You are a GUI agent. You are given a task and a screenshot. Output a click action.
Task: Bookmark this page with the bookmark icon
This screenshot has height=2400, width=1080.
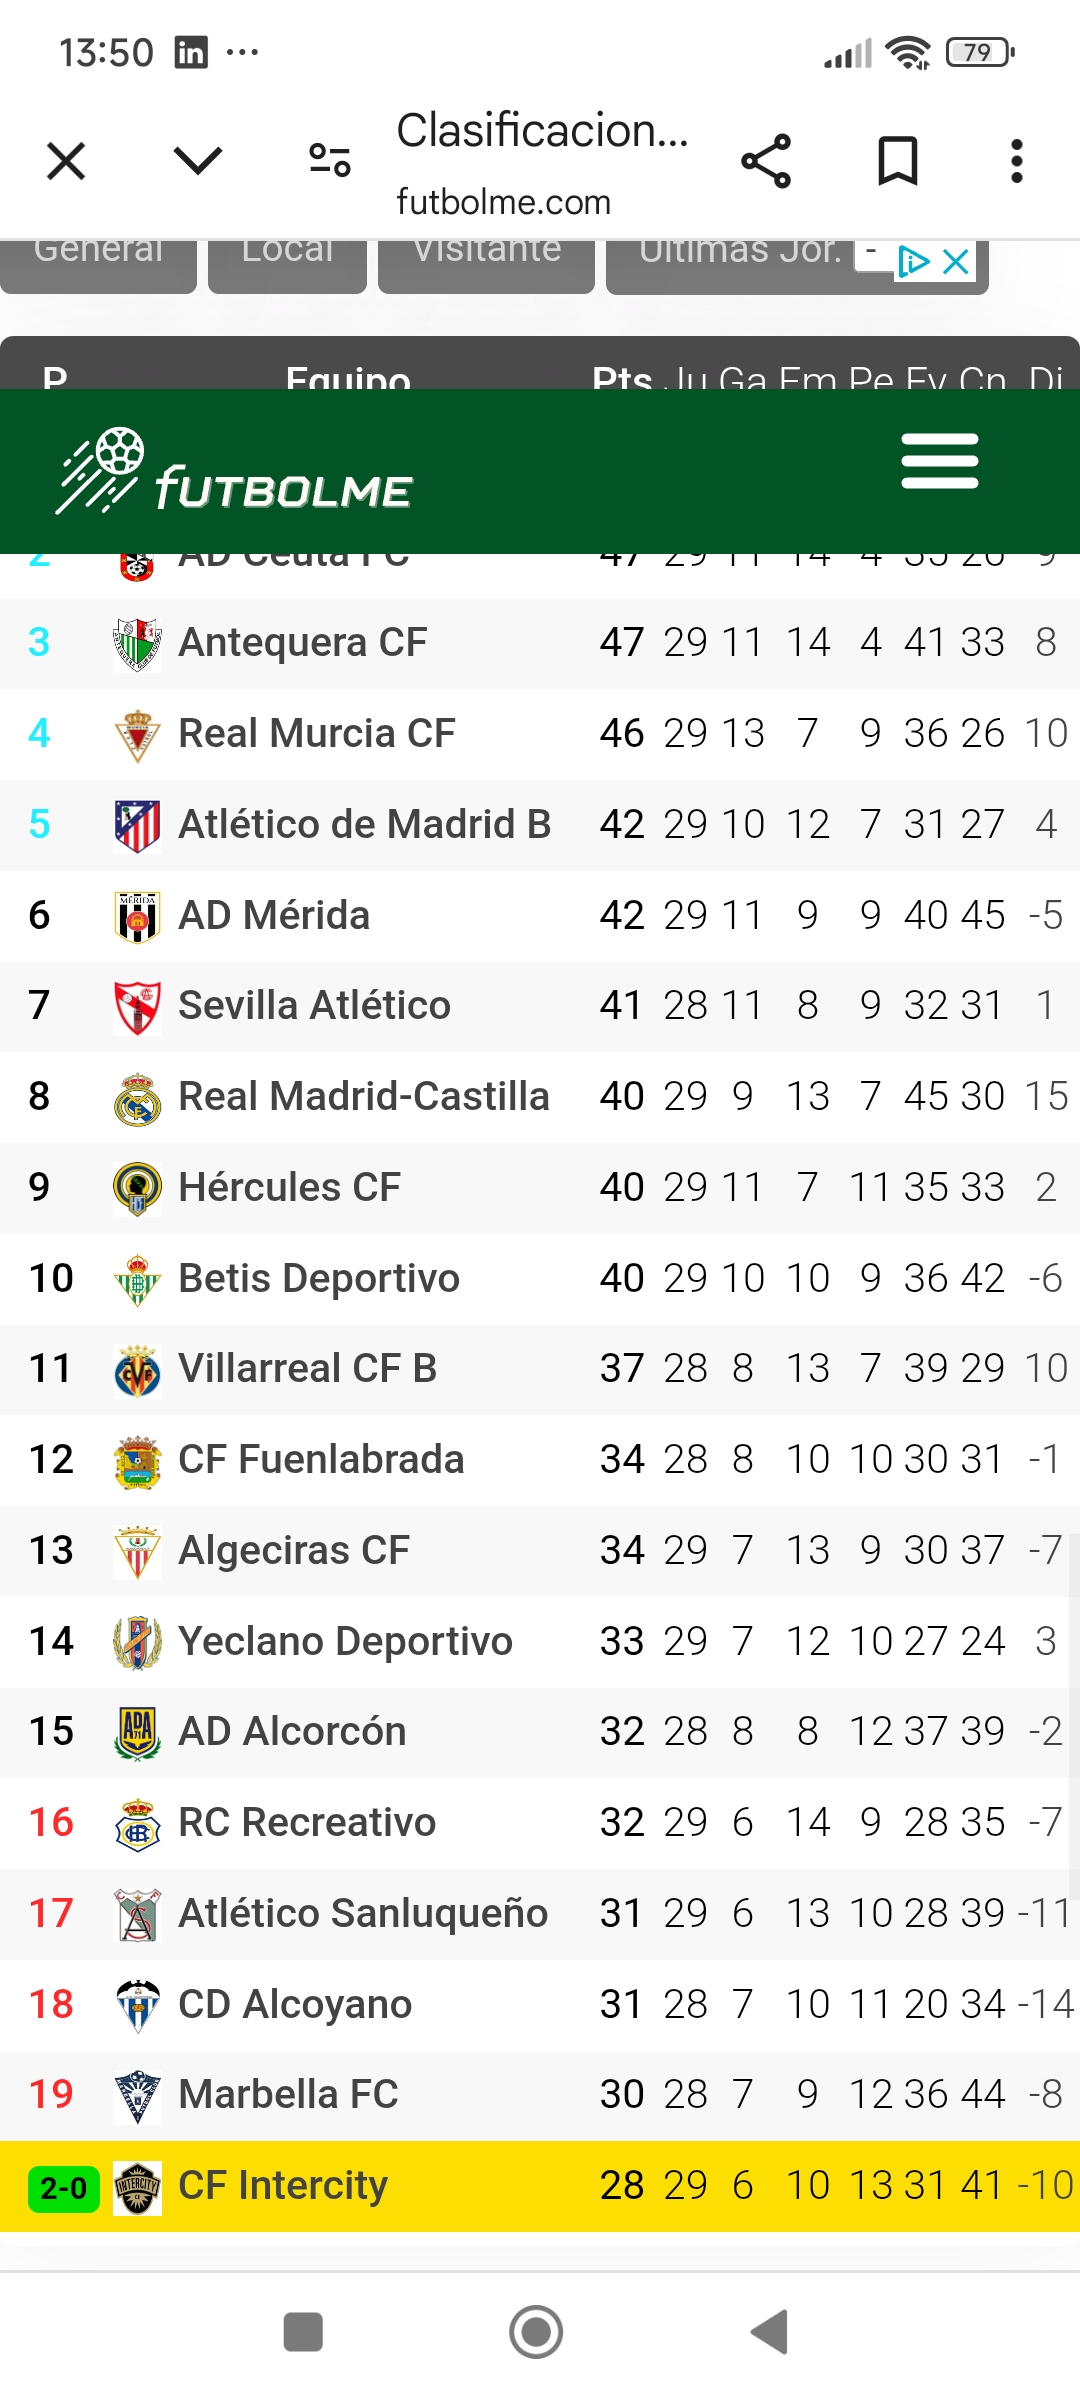point(897,161)
